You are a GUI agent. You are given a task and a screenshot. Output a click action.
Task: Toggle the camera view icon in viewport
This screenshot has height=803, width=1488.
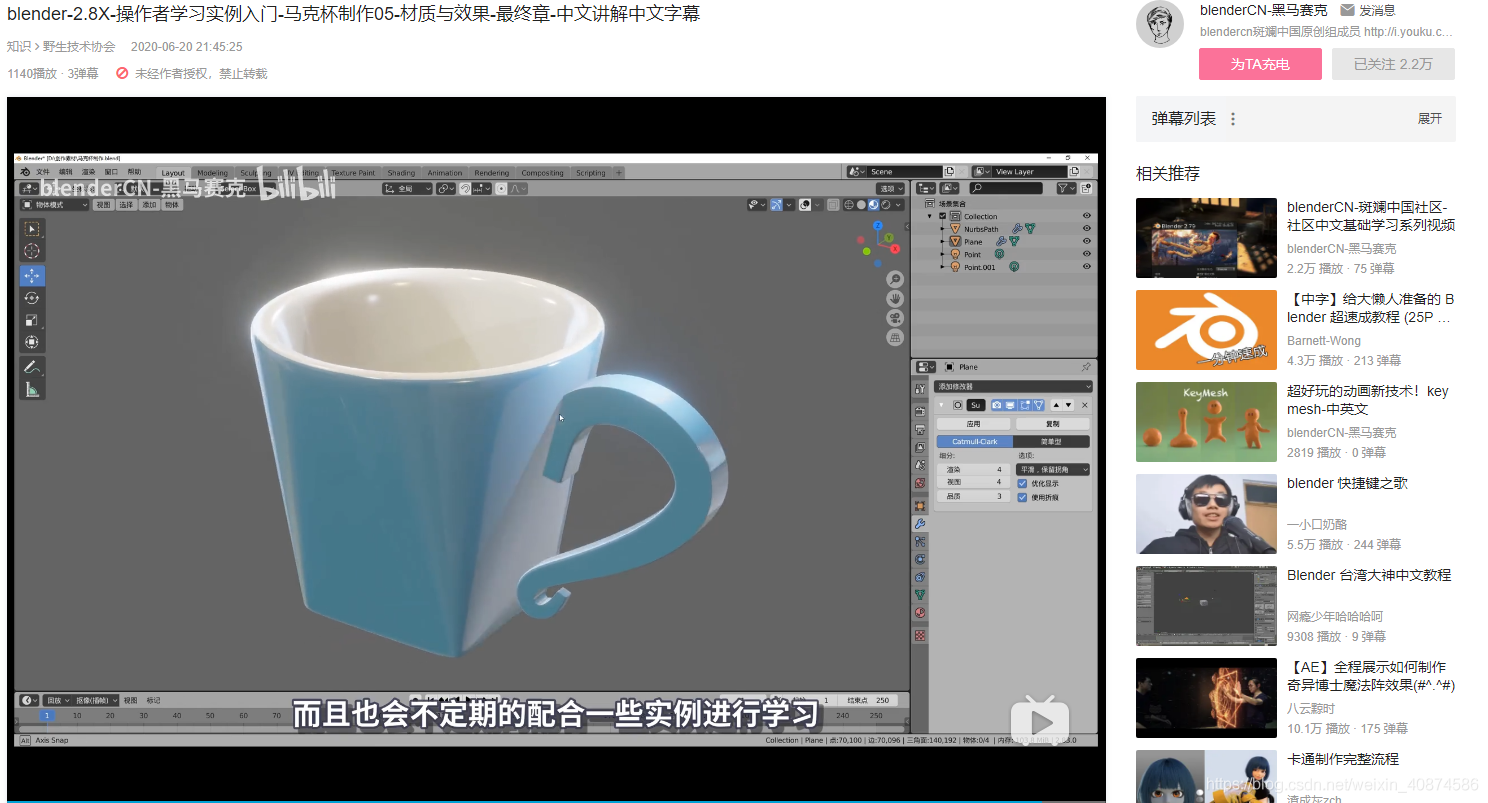click(895, 318)
